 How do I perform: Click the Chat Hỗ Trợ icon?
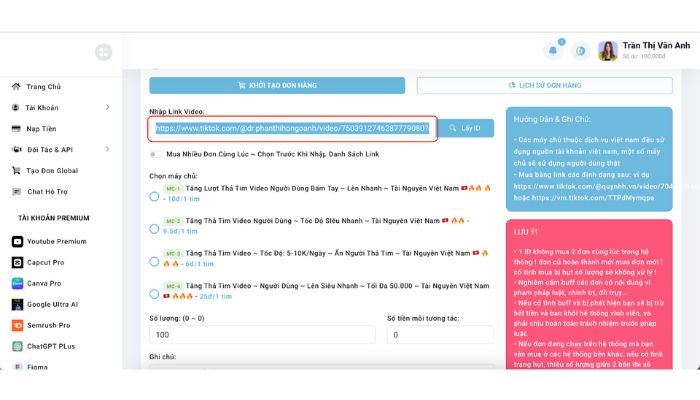(x=17, y=192)
